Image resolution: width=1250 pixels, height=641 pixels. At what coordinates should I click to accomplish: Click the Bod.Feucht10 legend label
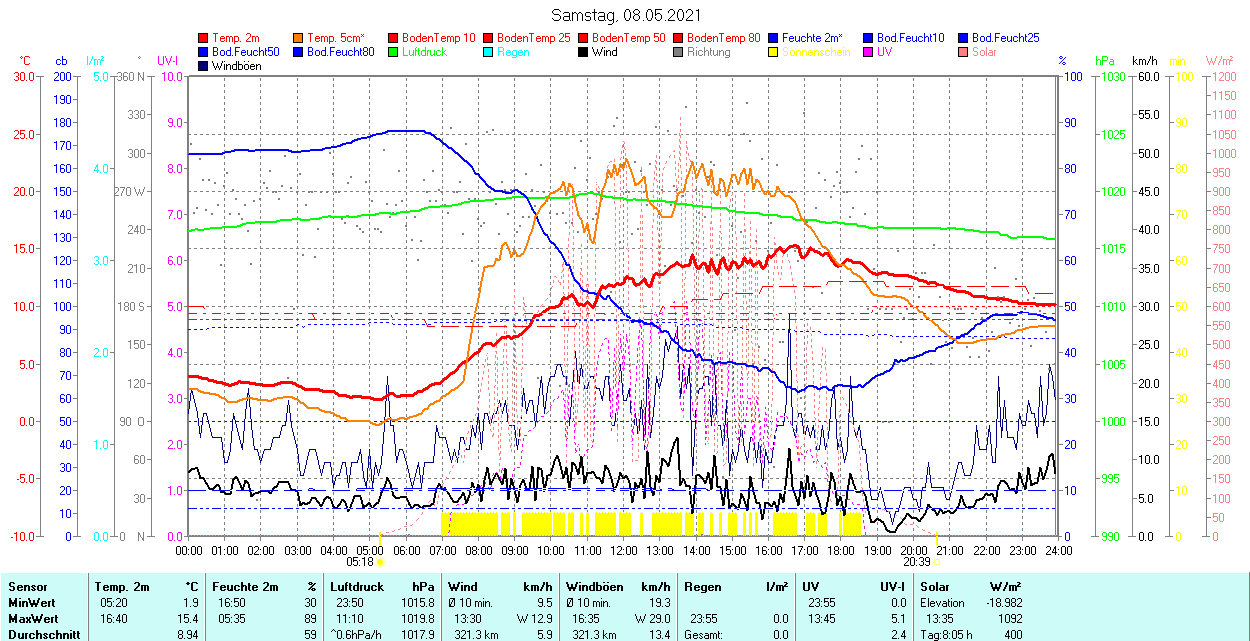[911, 38]
